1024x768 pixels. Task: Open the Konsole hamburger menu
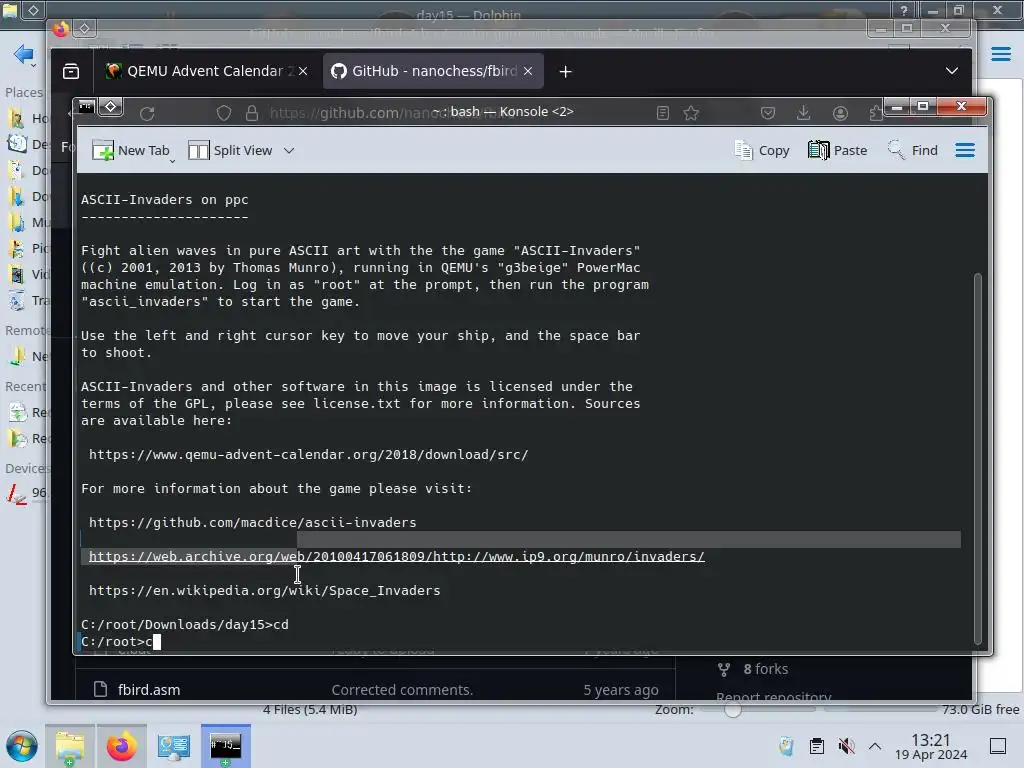pos(965,150)
